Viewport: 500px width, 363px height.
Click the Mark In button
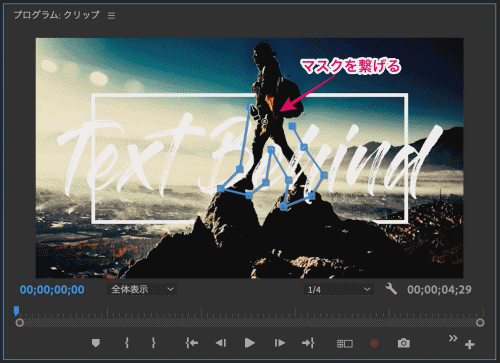coord(127,343)
